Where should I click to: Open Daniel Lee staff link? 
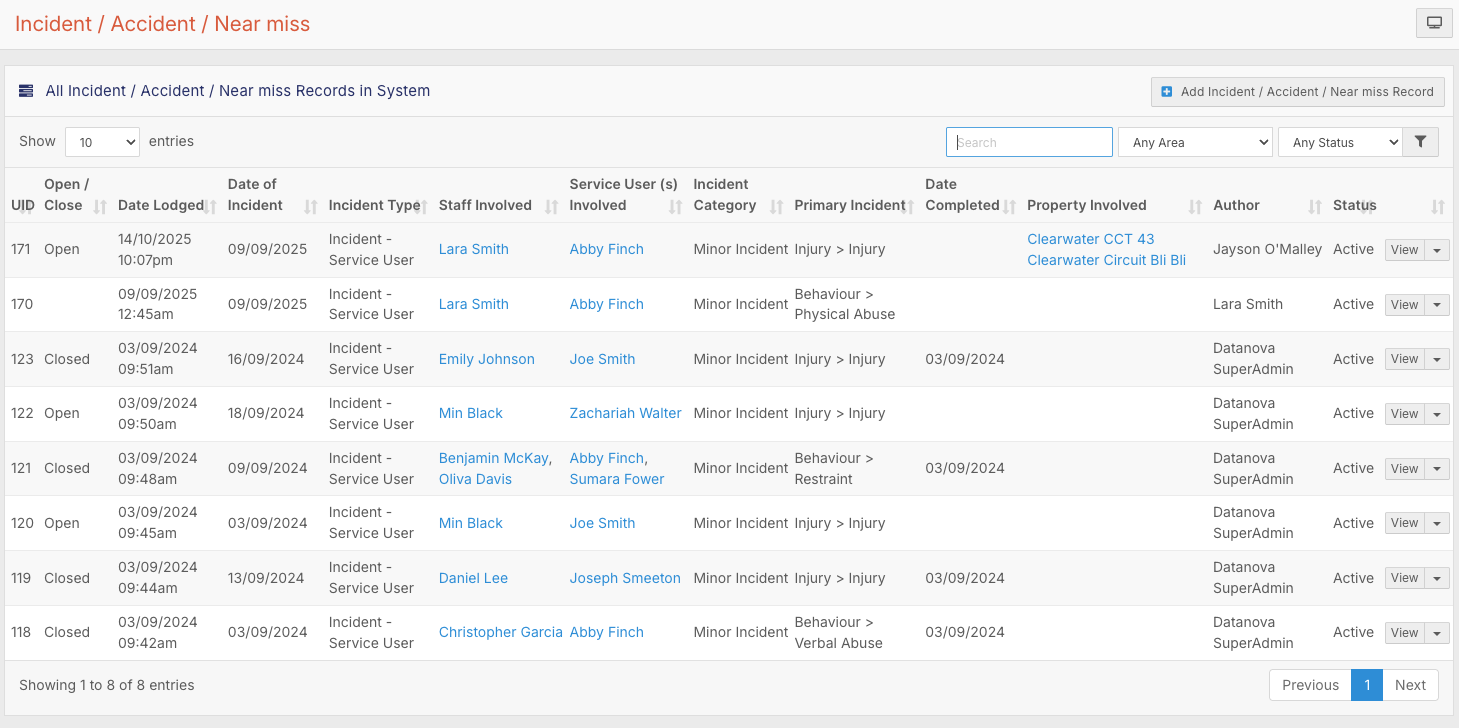click(x=474, y=578)
